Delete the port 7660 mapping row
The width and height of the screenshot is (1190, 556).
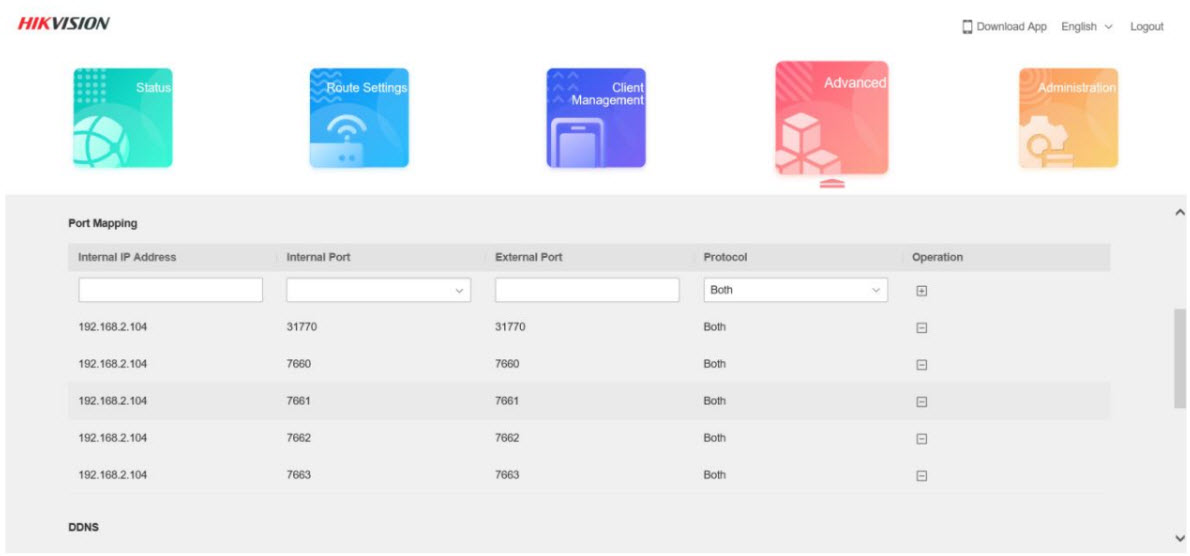(x=922, y=365)
